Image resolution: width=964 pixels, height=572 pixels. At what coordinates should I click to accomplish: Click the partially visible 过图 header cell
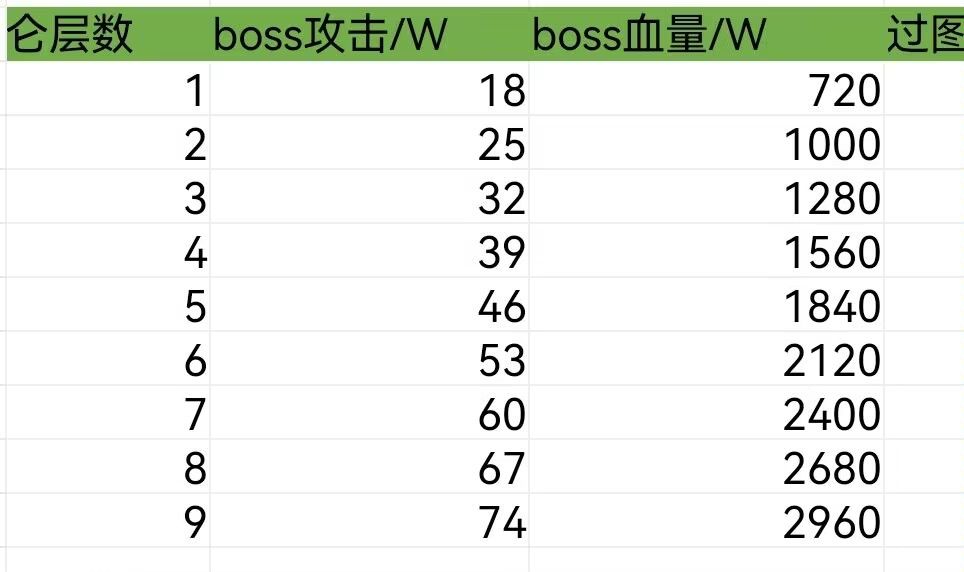pos(925,36)
